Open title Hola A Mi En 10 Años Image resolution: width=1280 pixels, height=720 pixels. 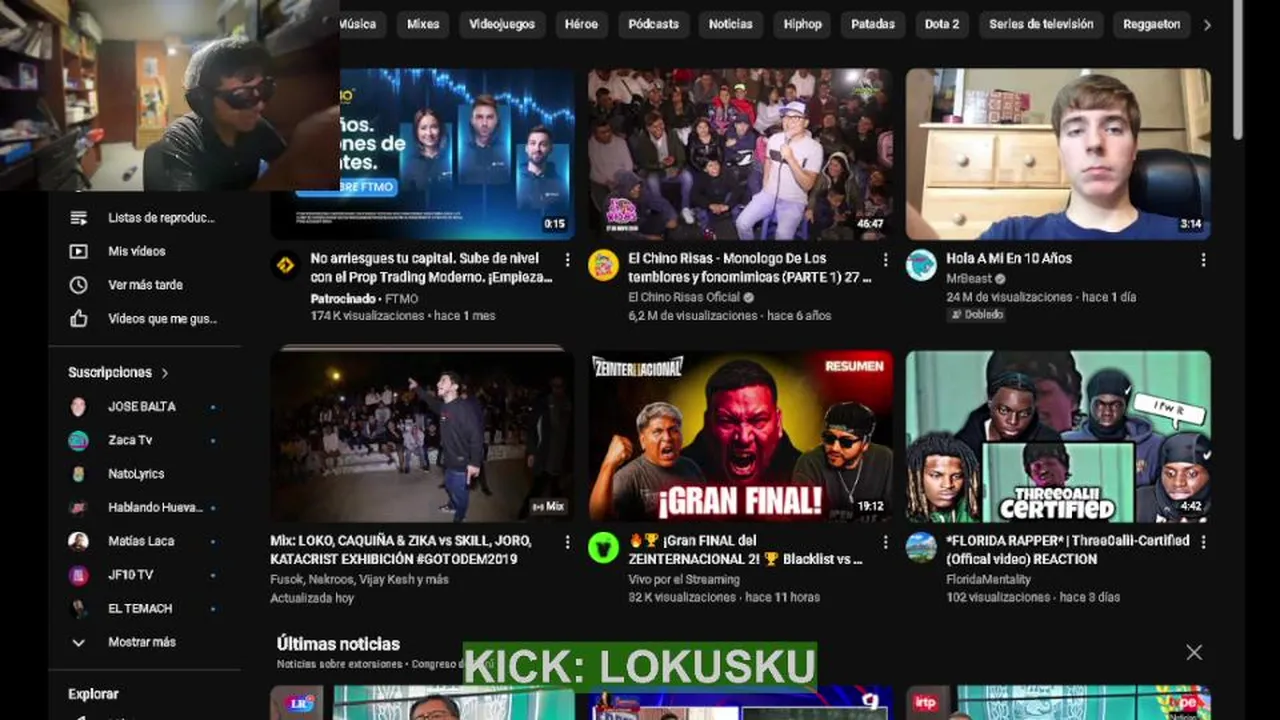pyautogui.click(x=1009, y=258)
